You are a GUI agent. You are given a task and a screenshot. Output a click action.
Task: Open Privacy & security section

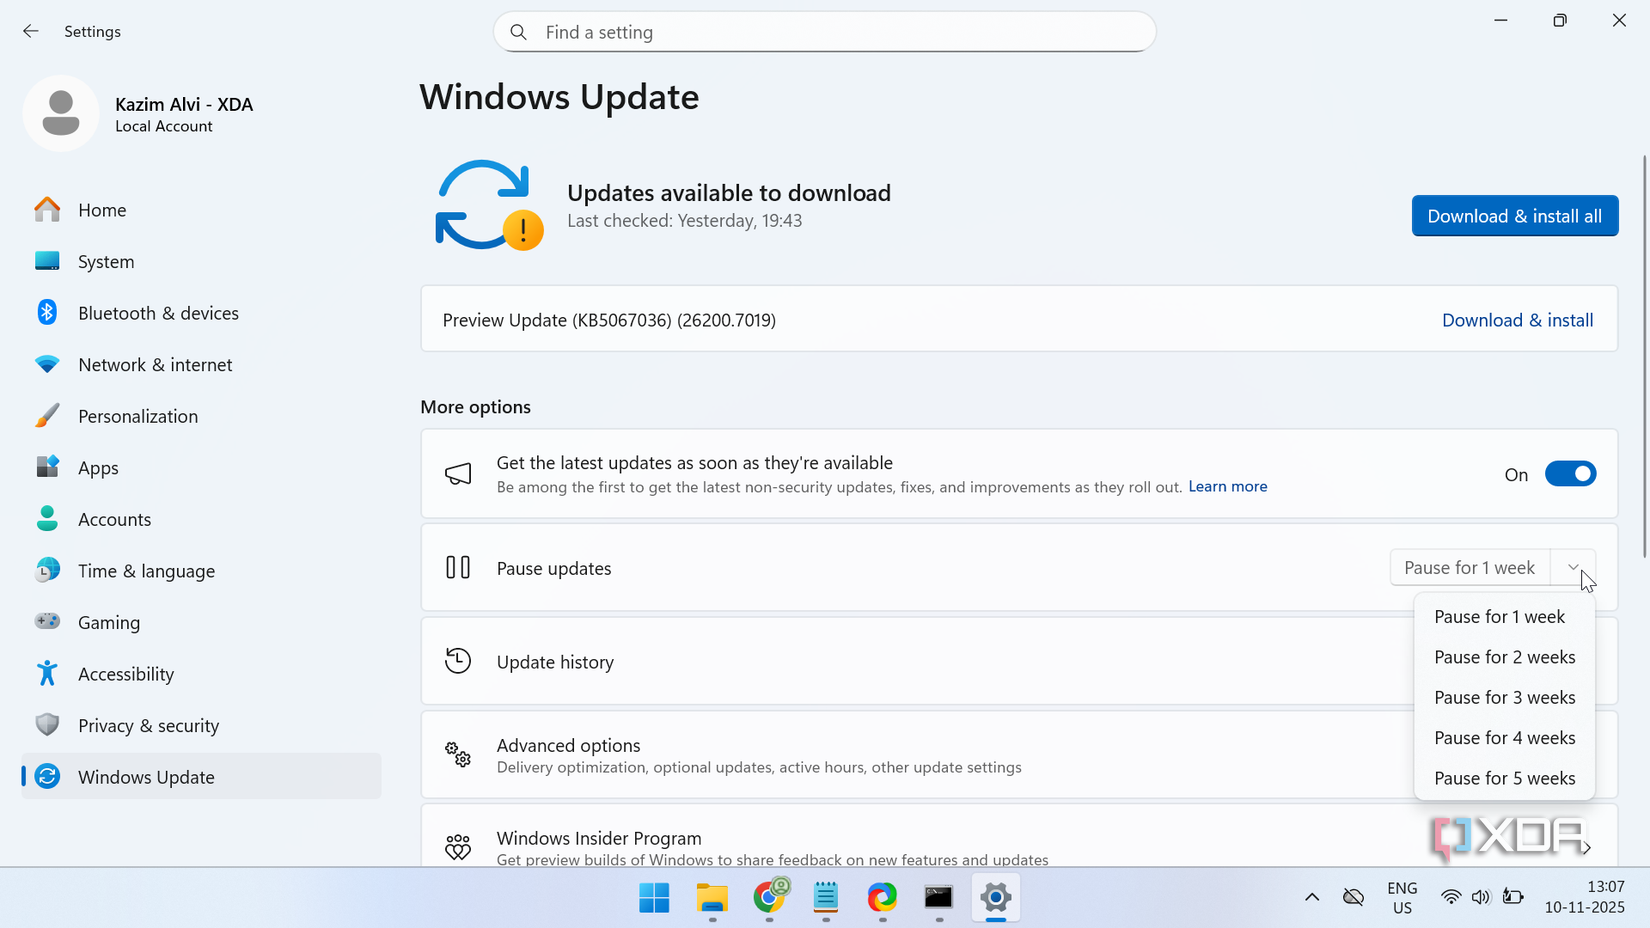click(x=148, y=725)
